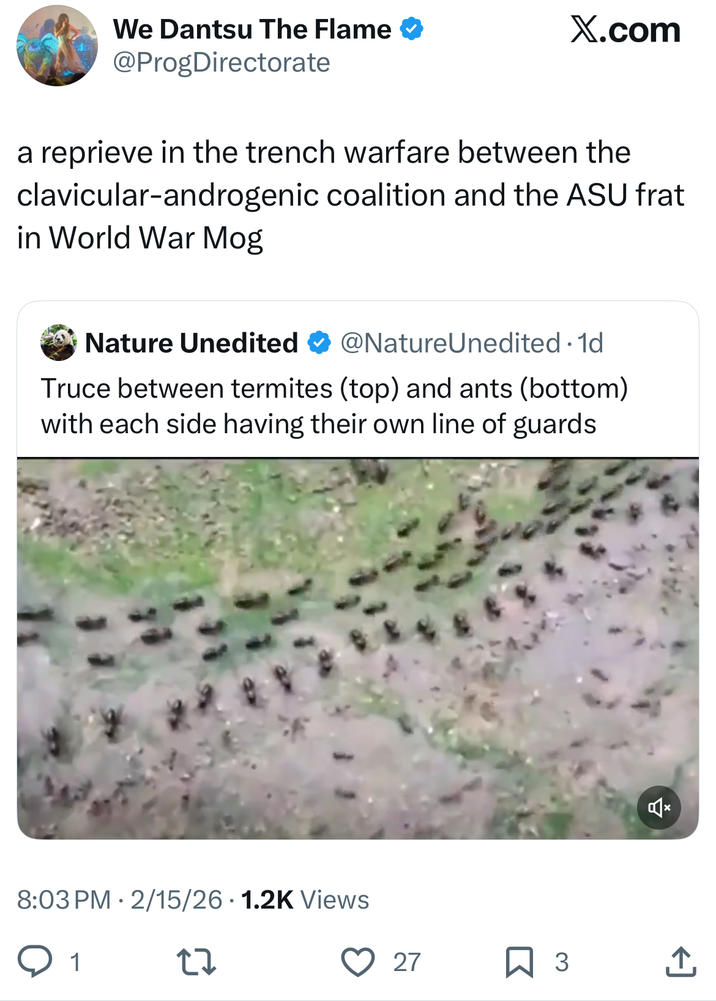This screenshot has height=1001, width=716.
Task: Click verified badge beside We Dantsu The Flame
Action: coord(411,30)
